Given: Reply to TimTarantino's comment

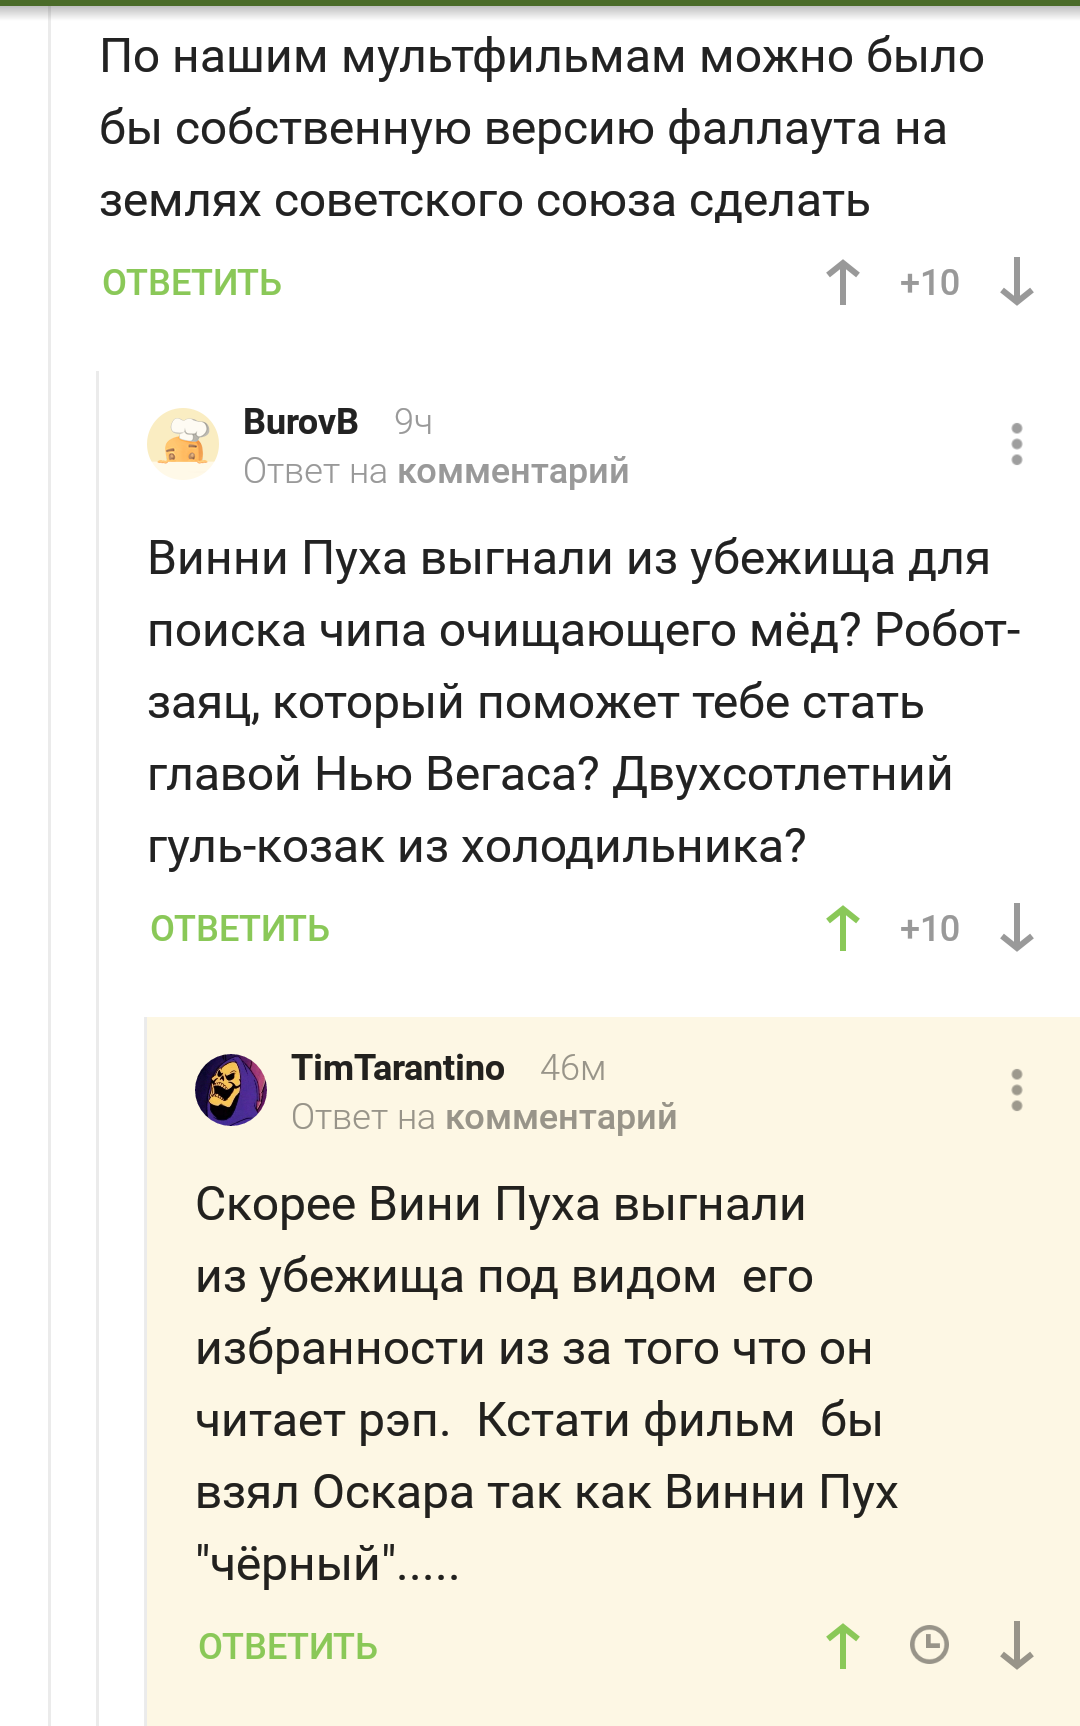Looking at the screenshot, I should (x=288, y=1647).
